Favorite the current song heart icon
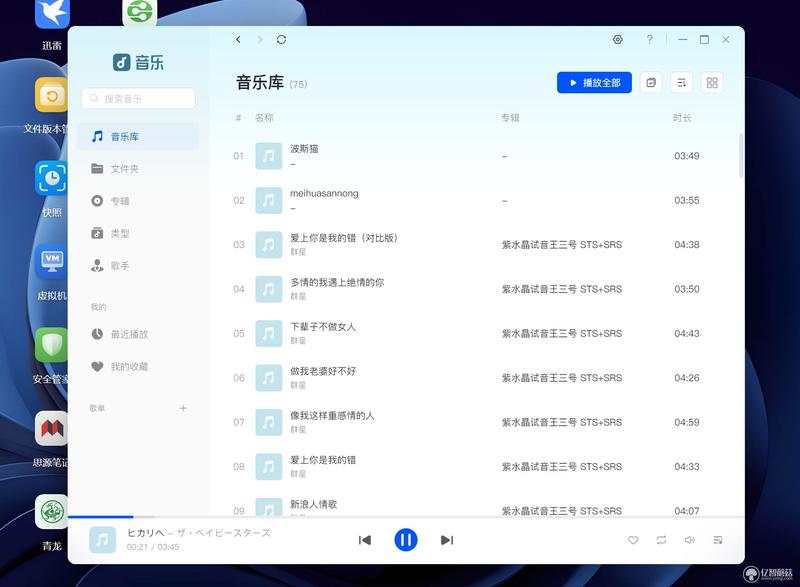Screen dimensions: 800x587 633,540
